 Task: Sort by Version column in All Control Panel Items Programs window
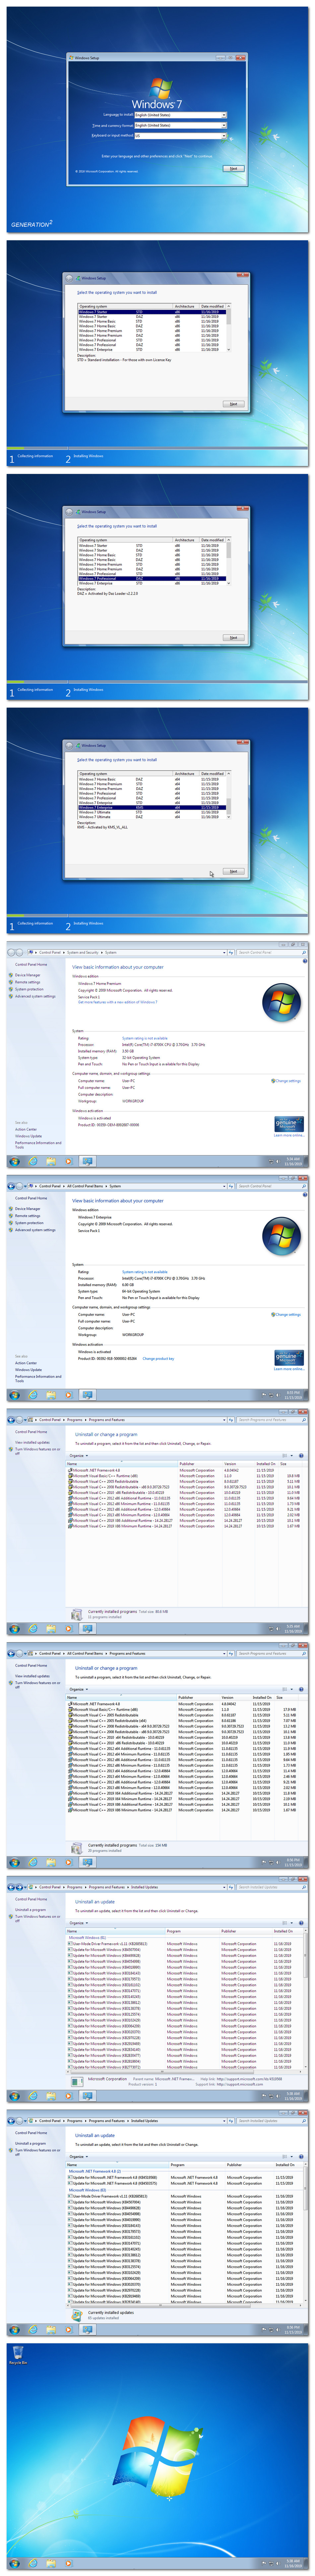(236, 1697)
